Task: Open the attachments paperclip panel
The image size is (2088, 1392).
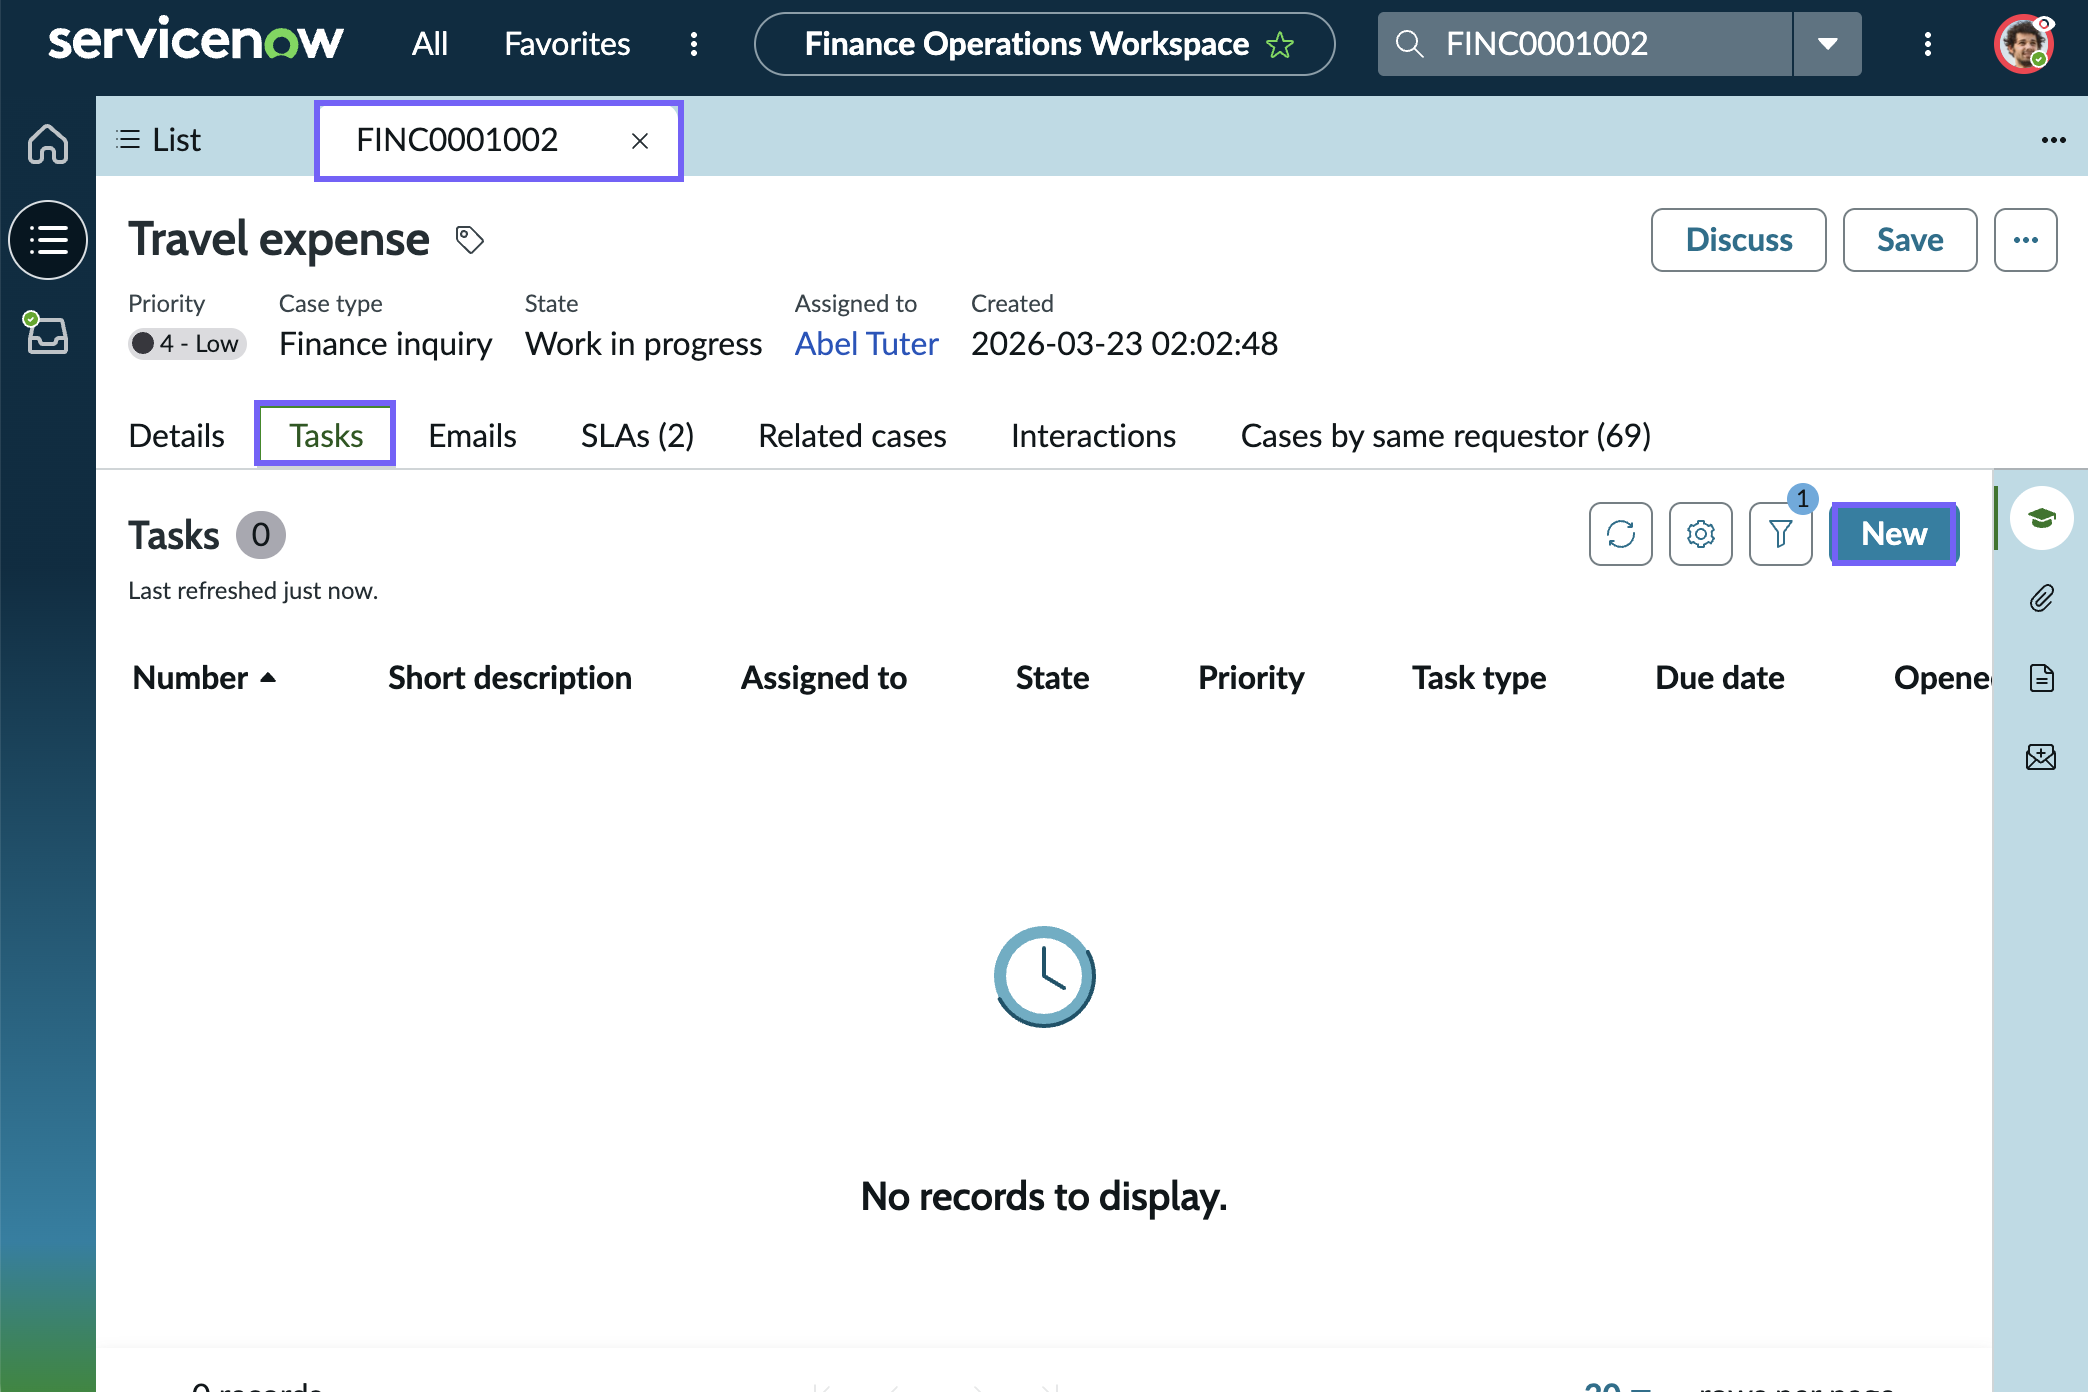Action: click(2041, 598)
